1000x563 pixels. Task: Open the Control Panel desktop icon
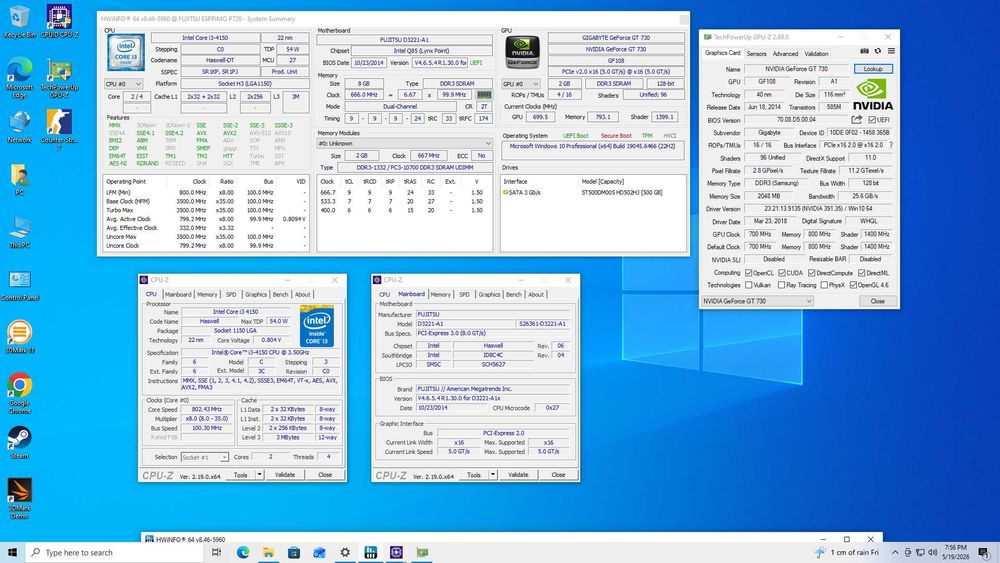[x=20, y=284]
